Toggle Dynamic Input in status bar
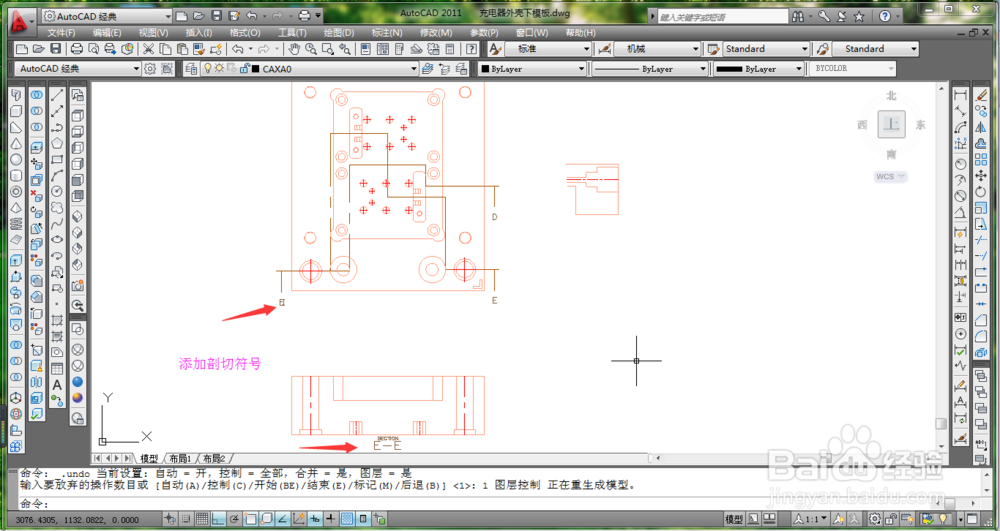Viewport: 1000px width, 531px height. click(315, 519)
